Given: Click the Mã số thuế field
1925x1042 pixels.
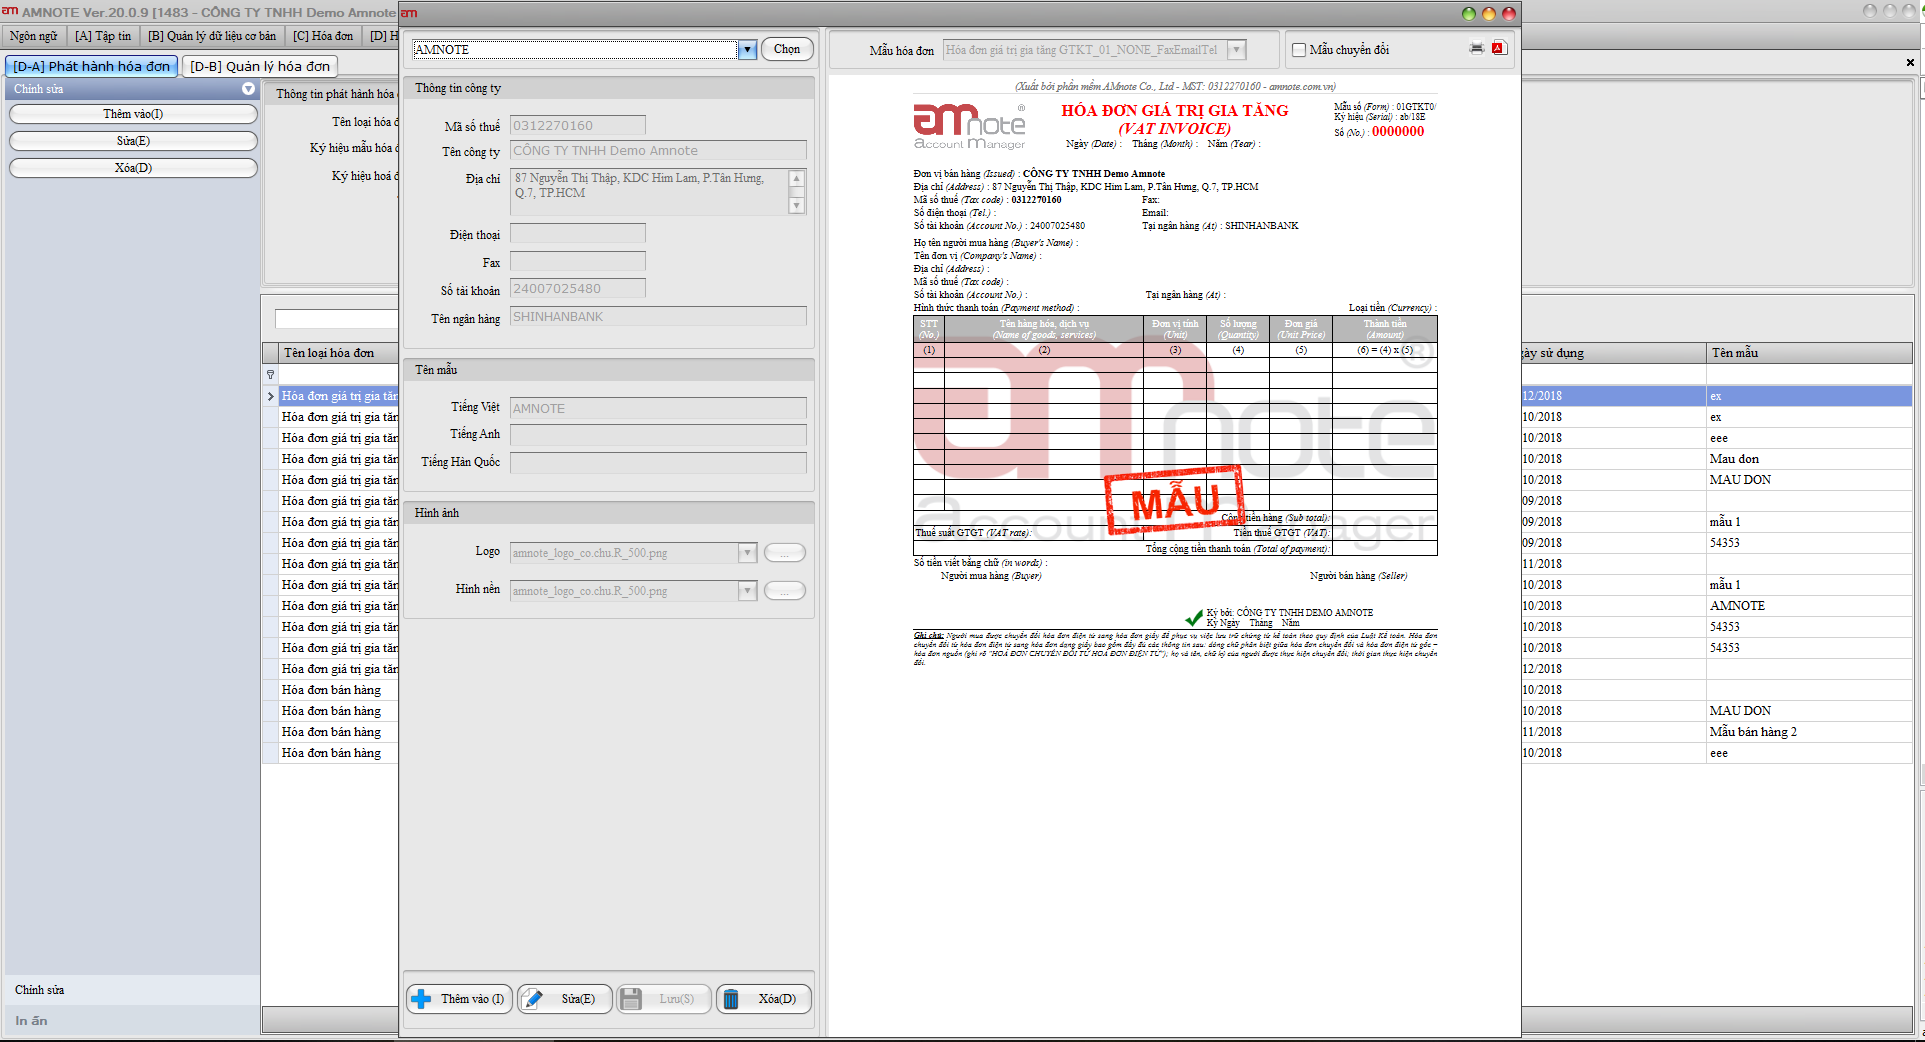Looking at the screenshot, I should coord(578,125).
